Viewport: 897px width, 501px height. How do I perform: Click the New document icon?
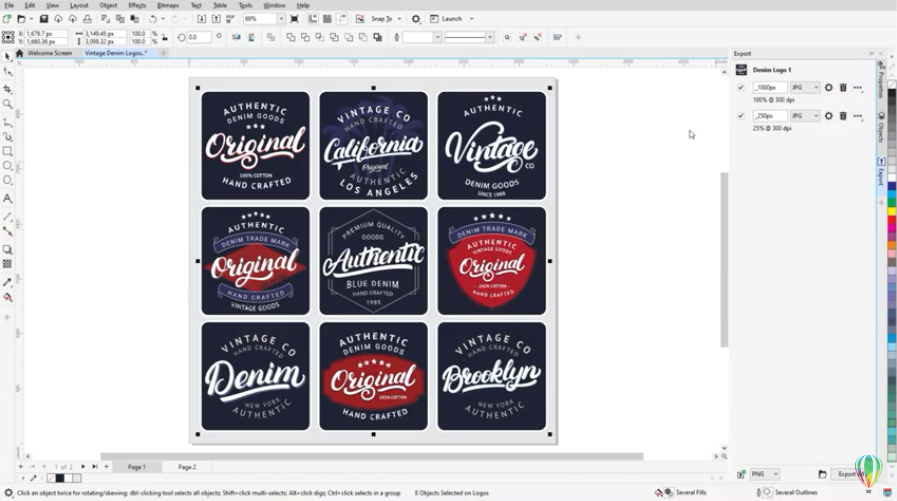[7, 19]
